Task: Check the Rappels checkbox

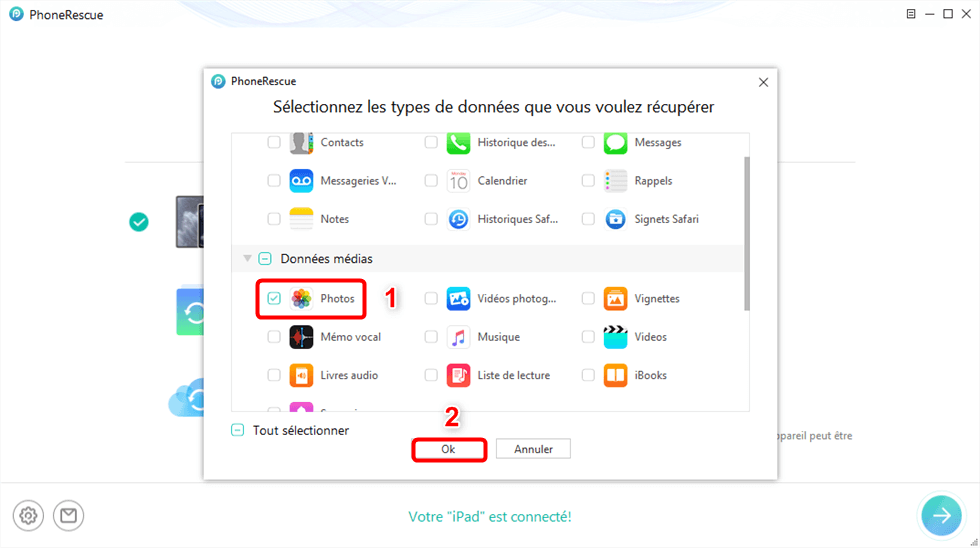Action: [x=588, y=181]
